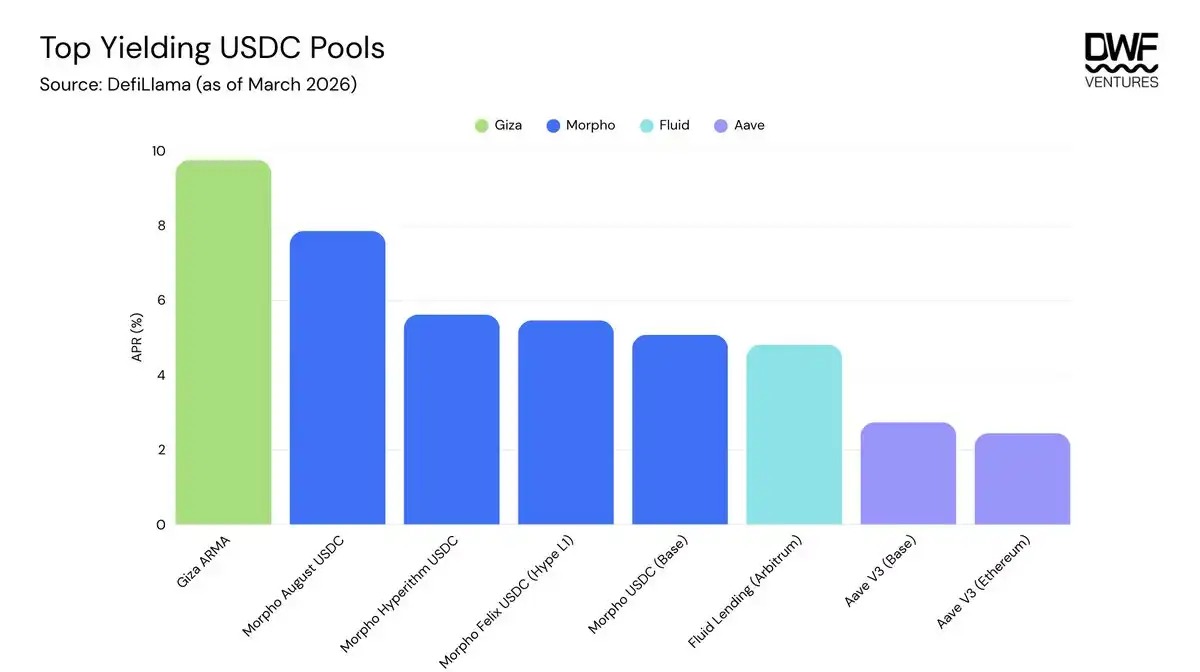Click the purple Aave legend dot

[x=720, y=126]
